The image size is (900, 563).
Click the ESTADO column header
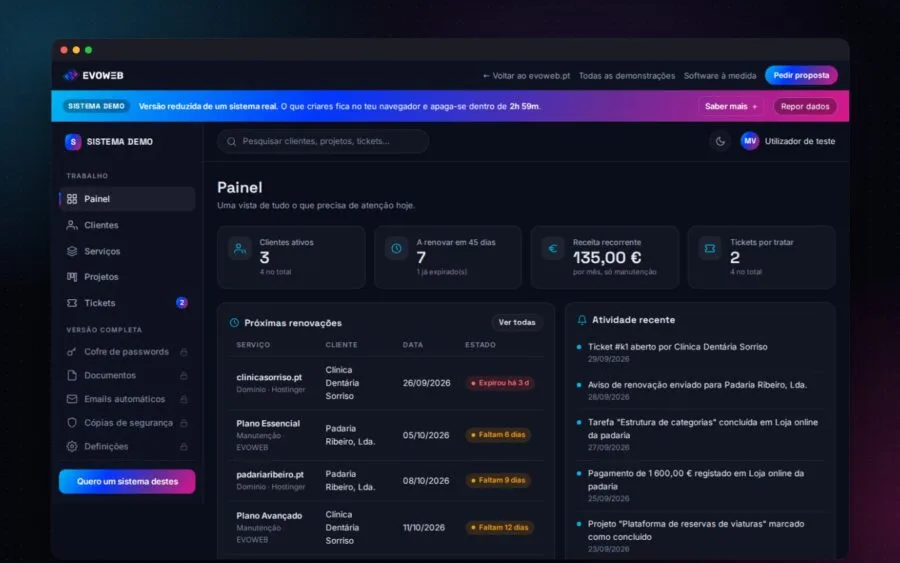click(x=480, y=345)
